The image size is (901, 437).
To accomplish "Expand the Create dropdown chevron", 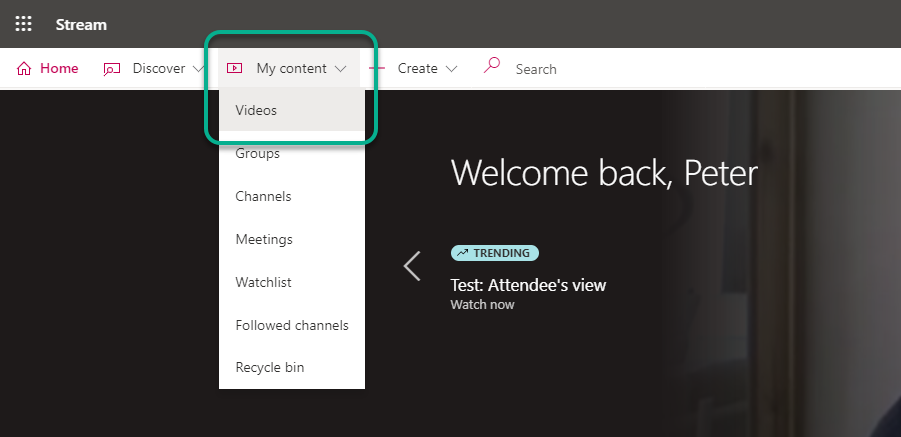I will click(x=452, y=69).
